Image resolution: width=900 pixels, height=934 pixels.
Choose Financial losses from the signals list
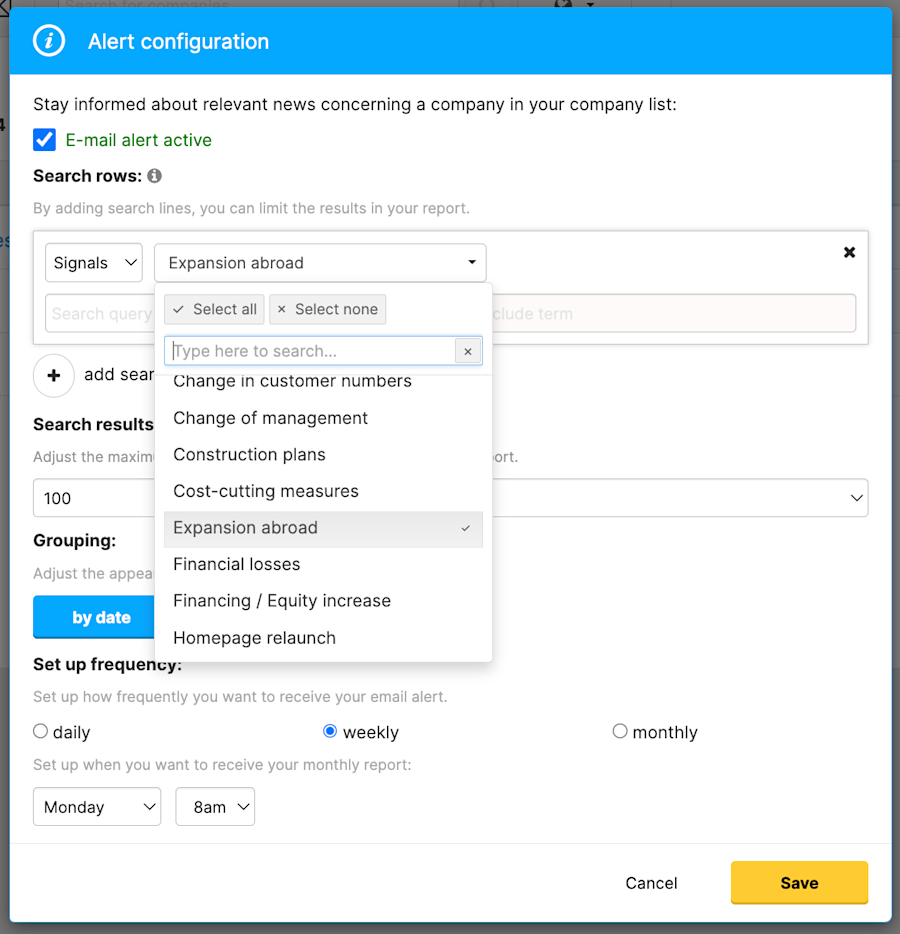coord(236,564)
